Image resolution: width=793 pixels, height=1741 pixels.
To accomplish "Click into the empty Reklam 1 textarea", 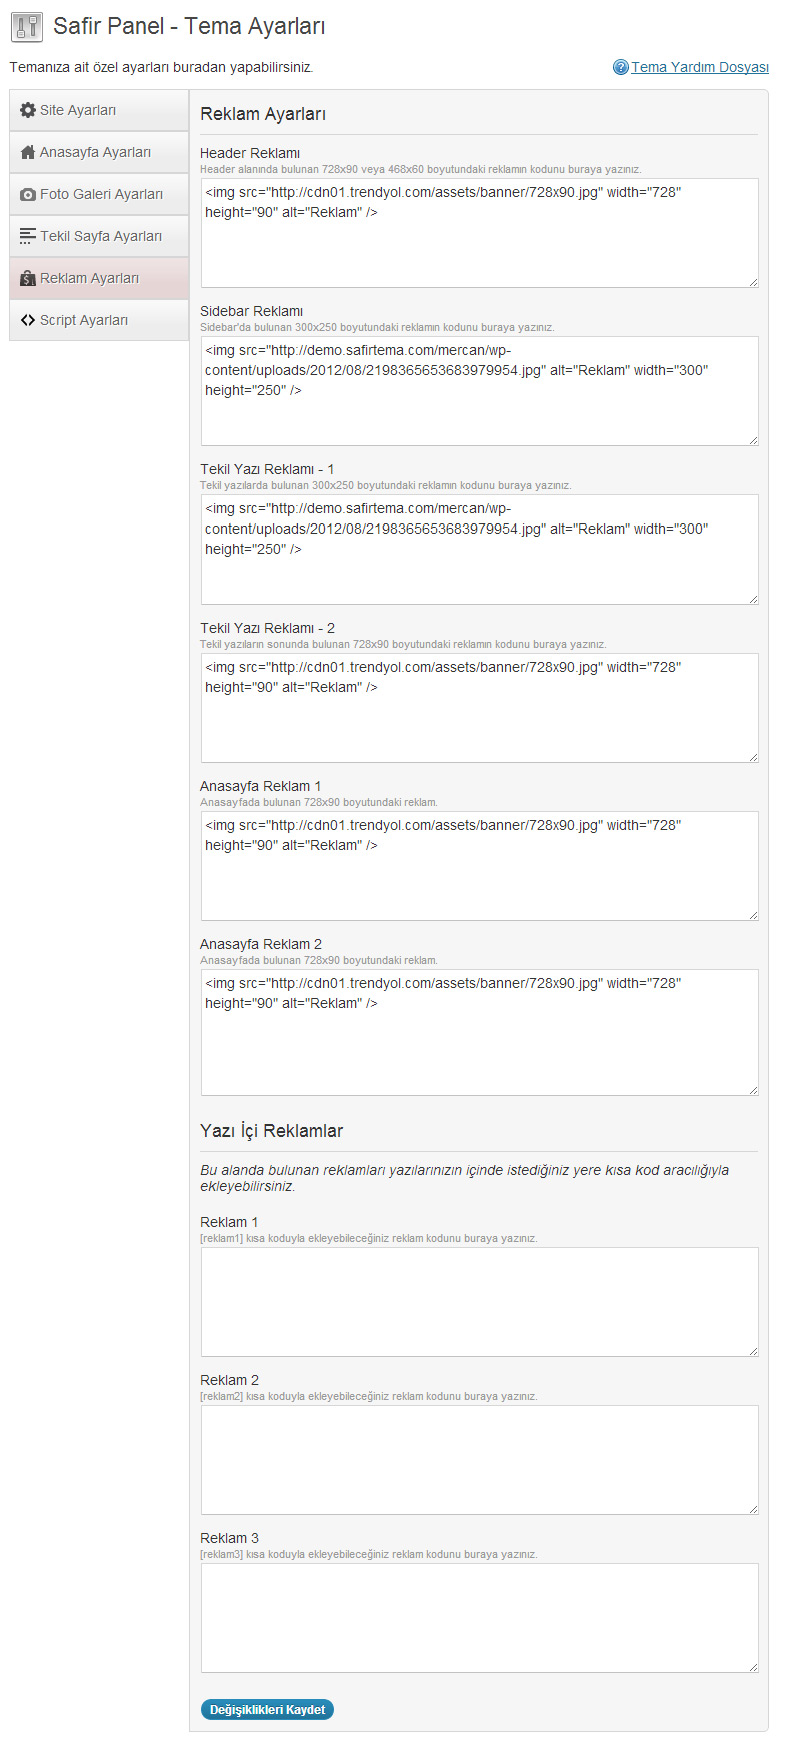I will [x=480, y=1302].
